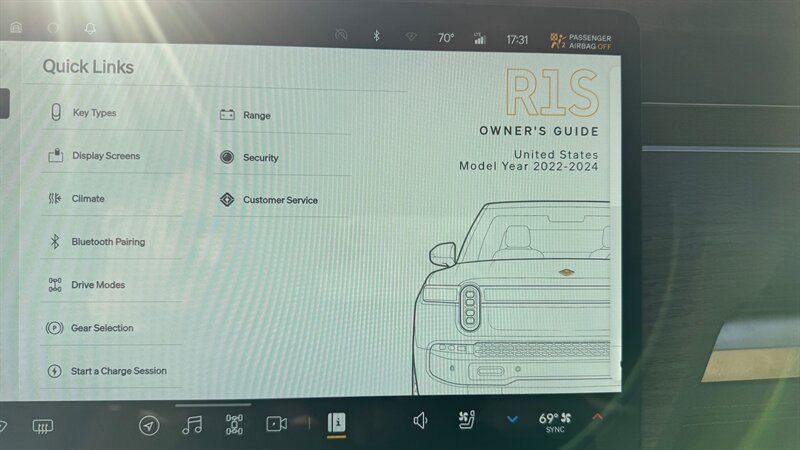The height and width of the screenshot is (450, 800).
Task: Open the Key Types quick link
Action: [94, 113]
